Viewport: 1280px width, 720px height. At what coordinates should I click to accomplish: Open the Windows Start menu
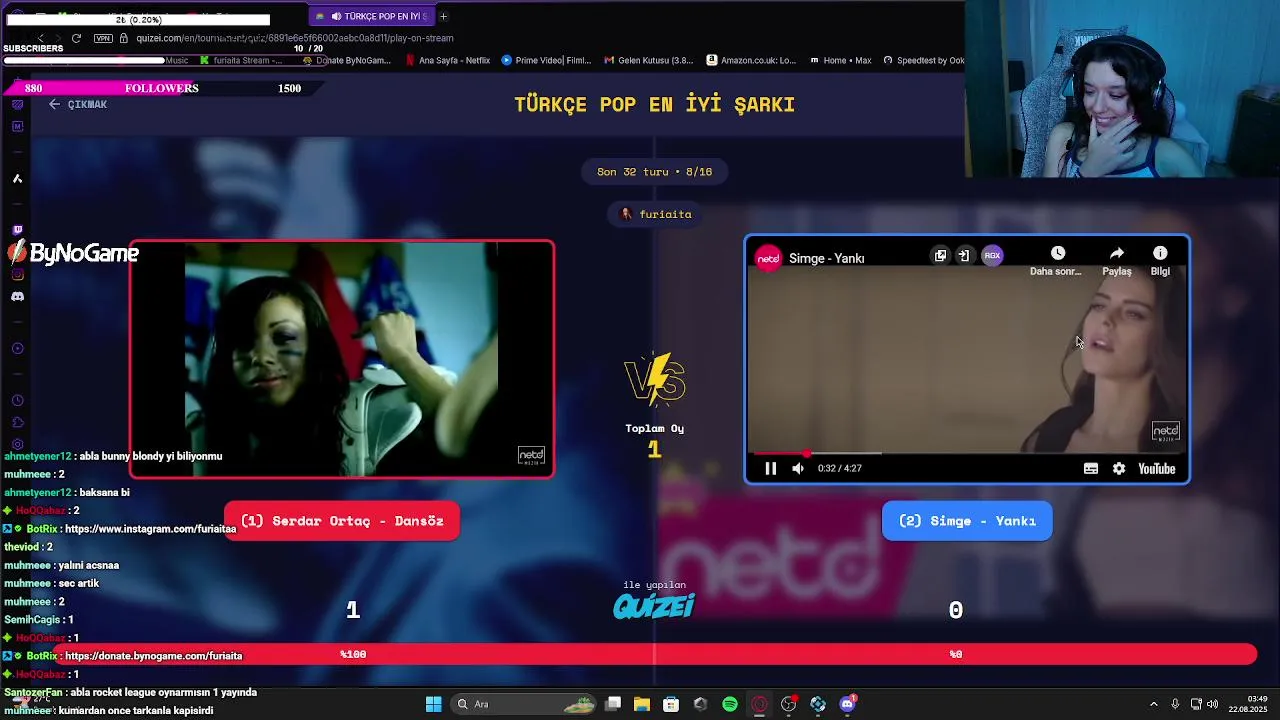[433, 704]
